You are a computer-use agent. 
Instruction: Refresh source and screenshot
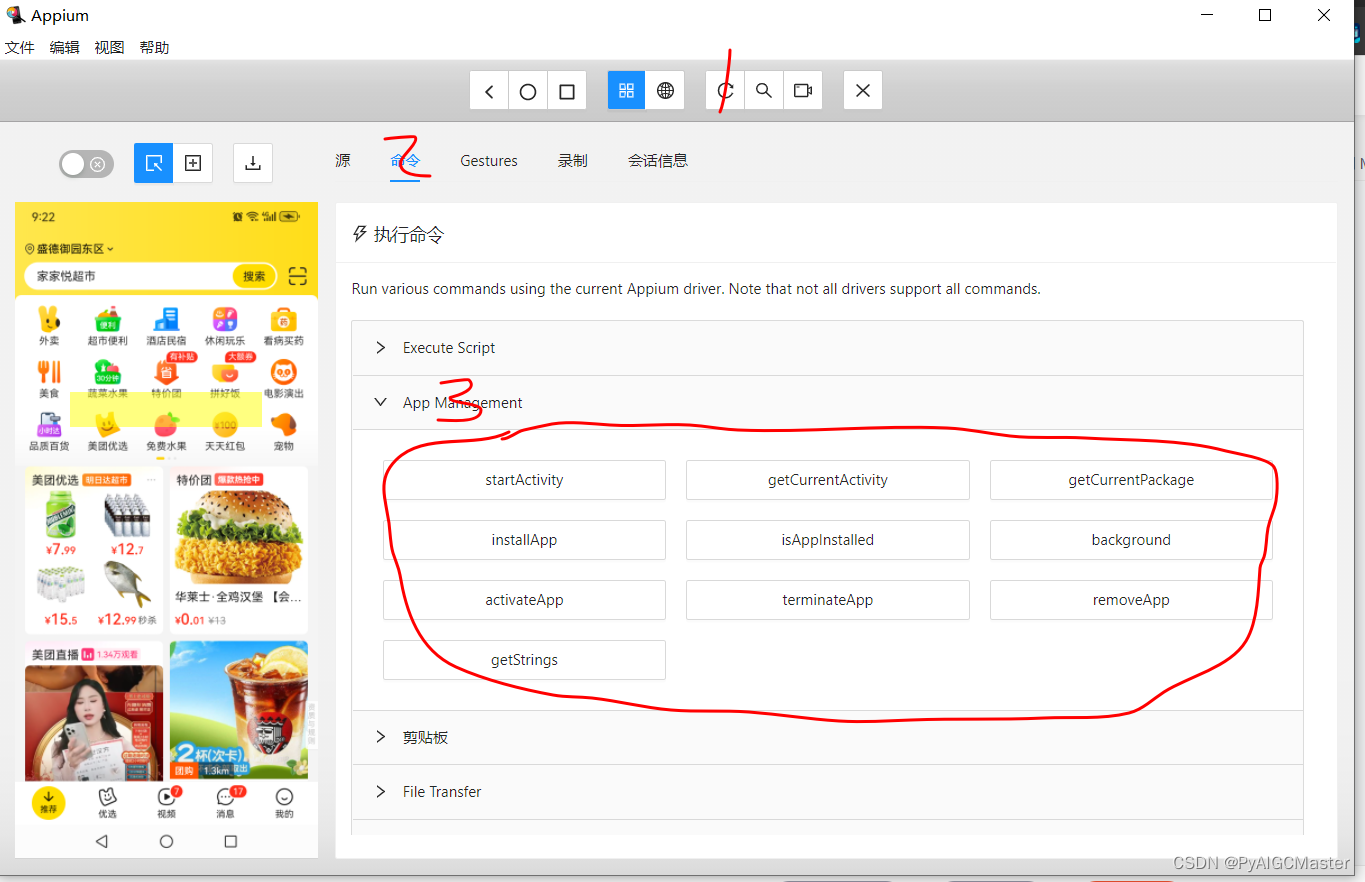click(x=725, y=91)
